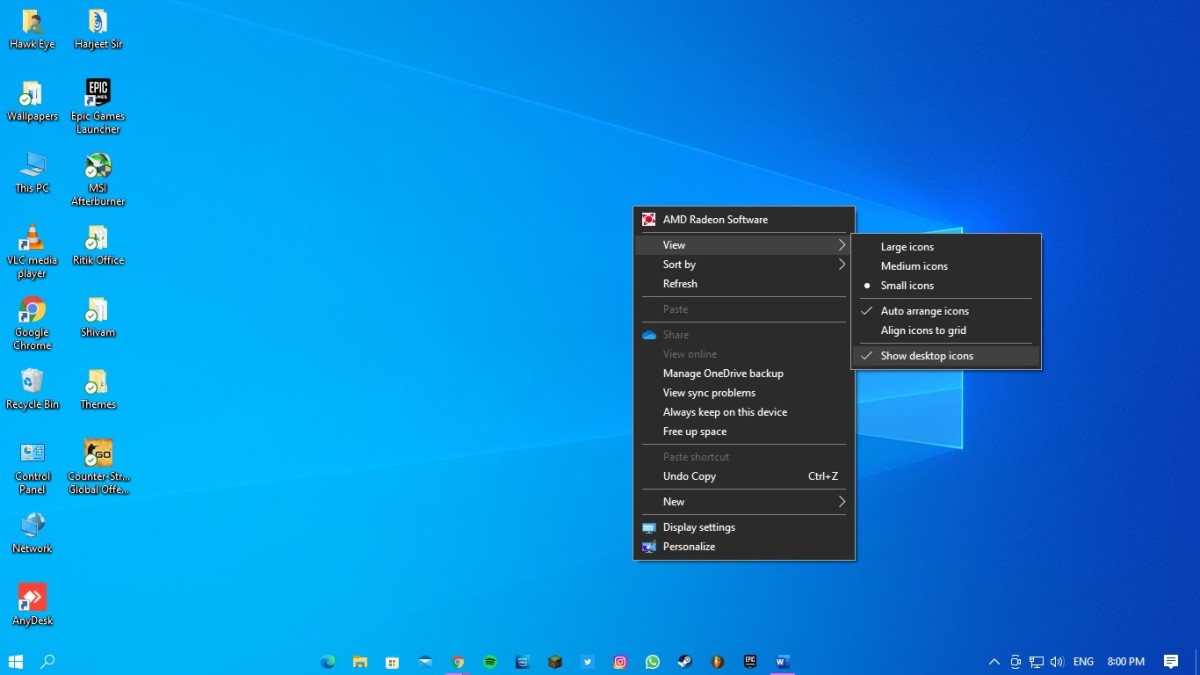
Task: Open the Recycle Bin on the desktop
Action: pyautogui.click(x=32, y=383)
